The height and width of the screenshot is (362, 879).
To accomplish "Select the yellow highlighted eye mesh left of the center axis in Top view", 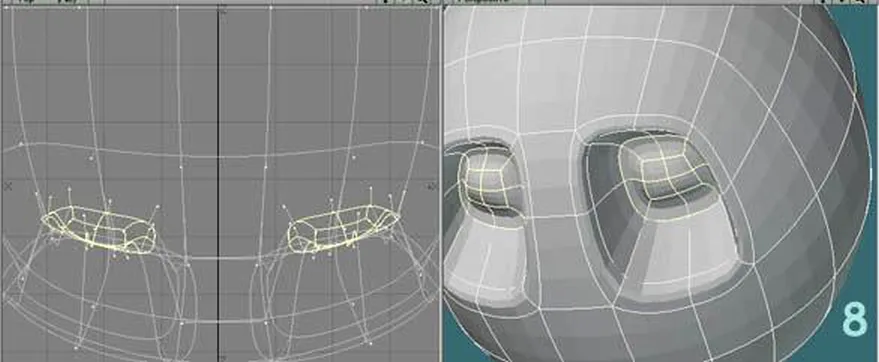I will pos(99,229).
